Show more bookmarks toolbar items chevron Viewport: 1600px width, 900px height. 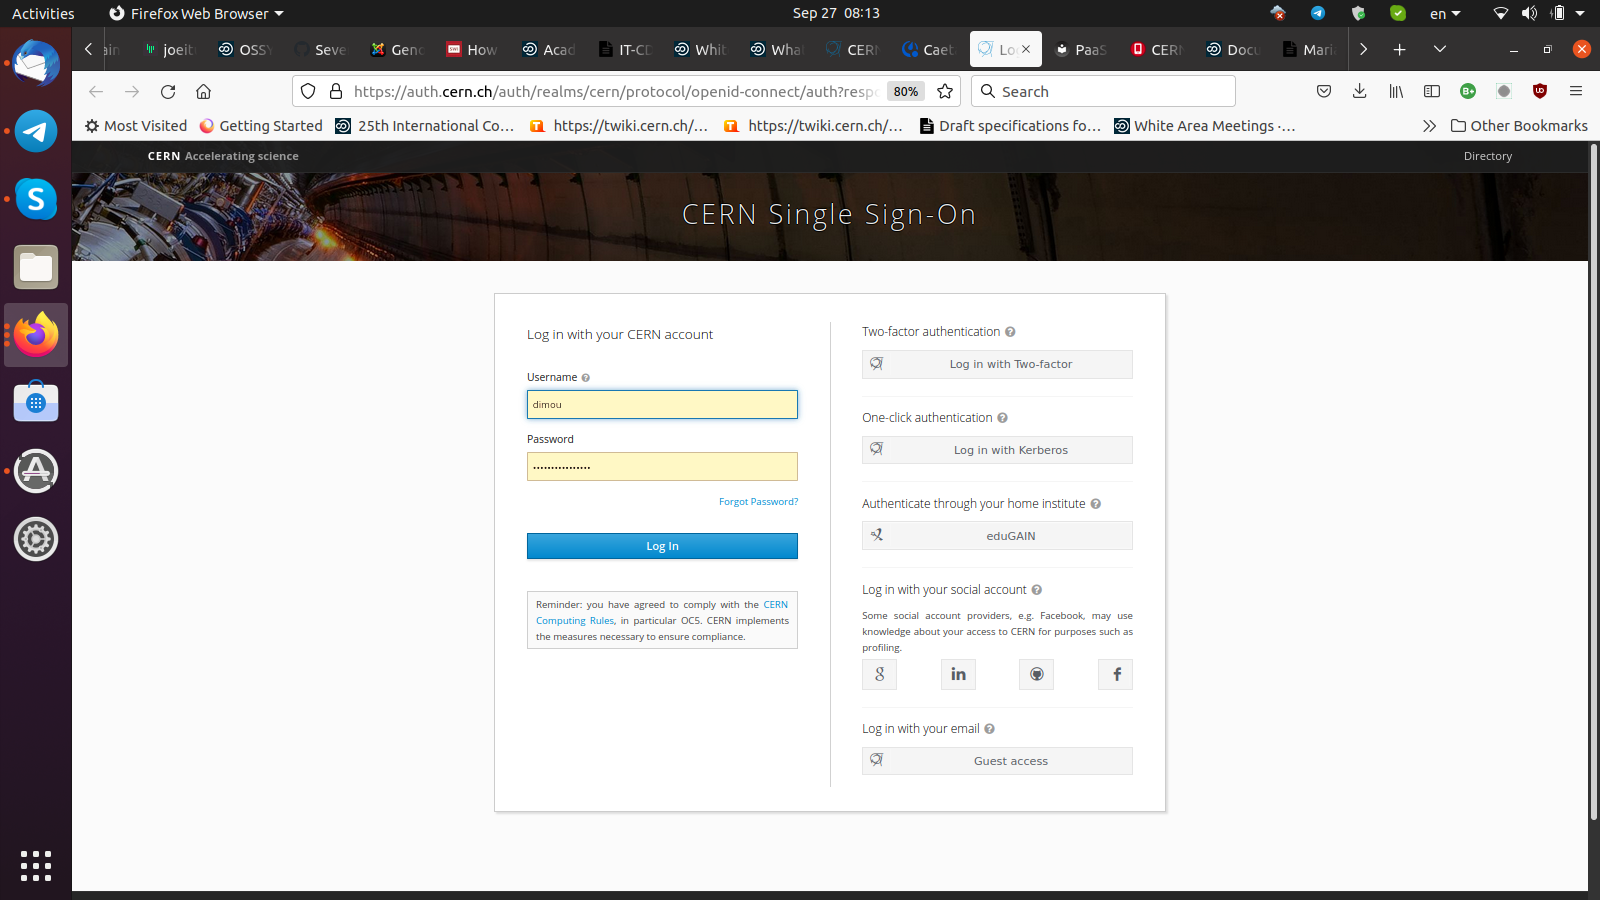click(1429, 126)
